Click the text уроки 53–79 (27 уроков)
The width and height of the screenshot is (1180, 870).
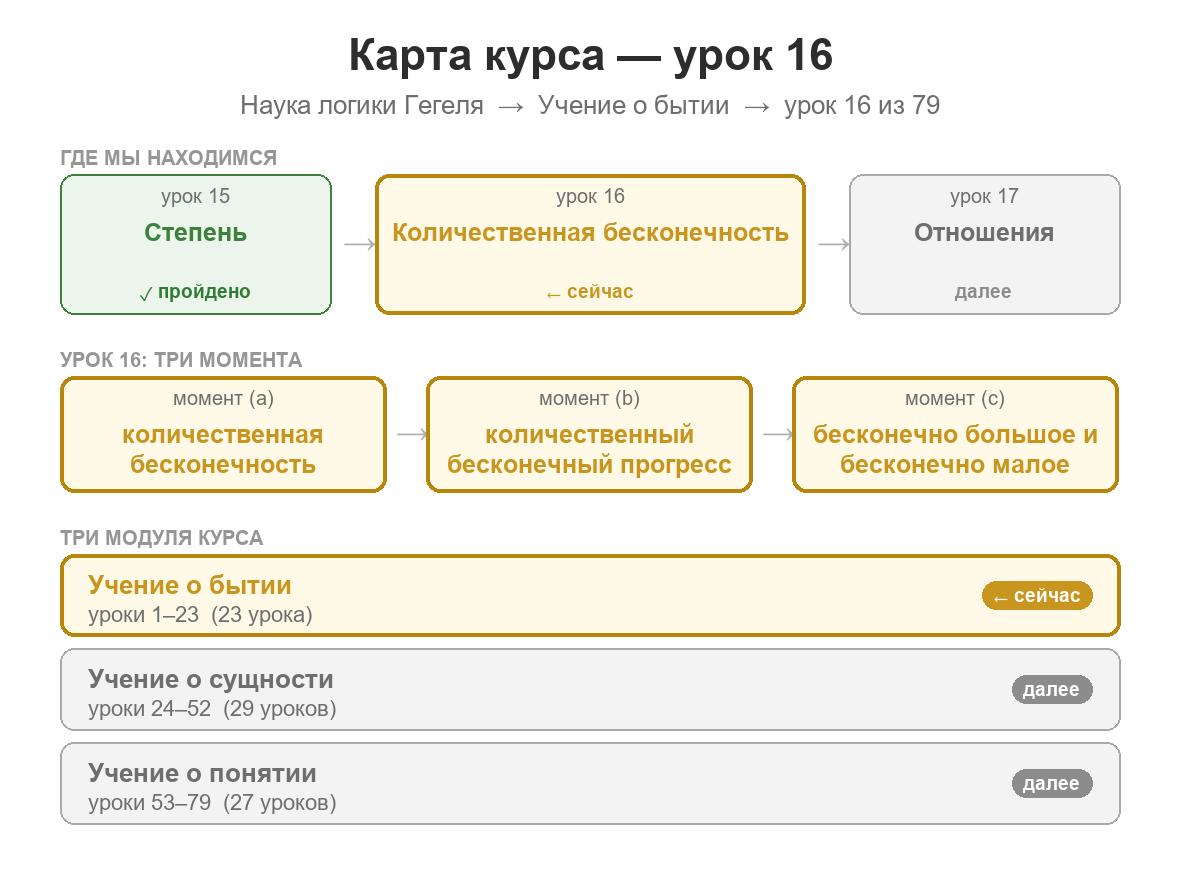click(212, 803)
